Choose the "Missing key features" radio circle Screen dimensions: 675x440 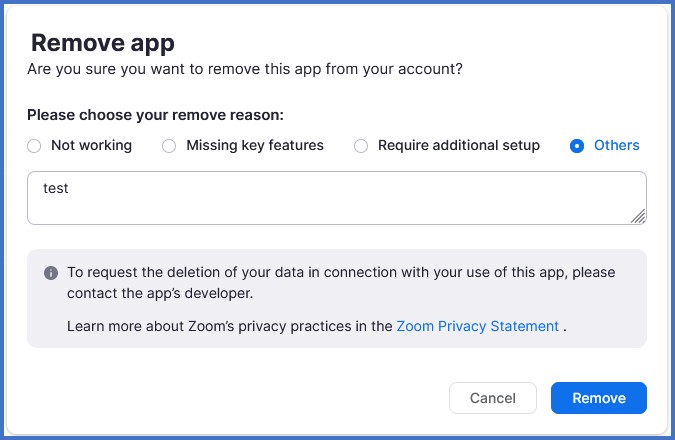169,146
